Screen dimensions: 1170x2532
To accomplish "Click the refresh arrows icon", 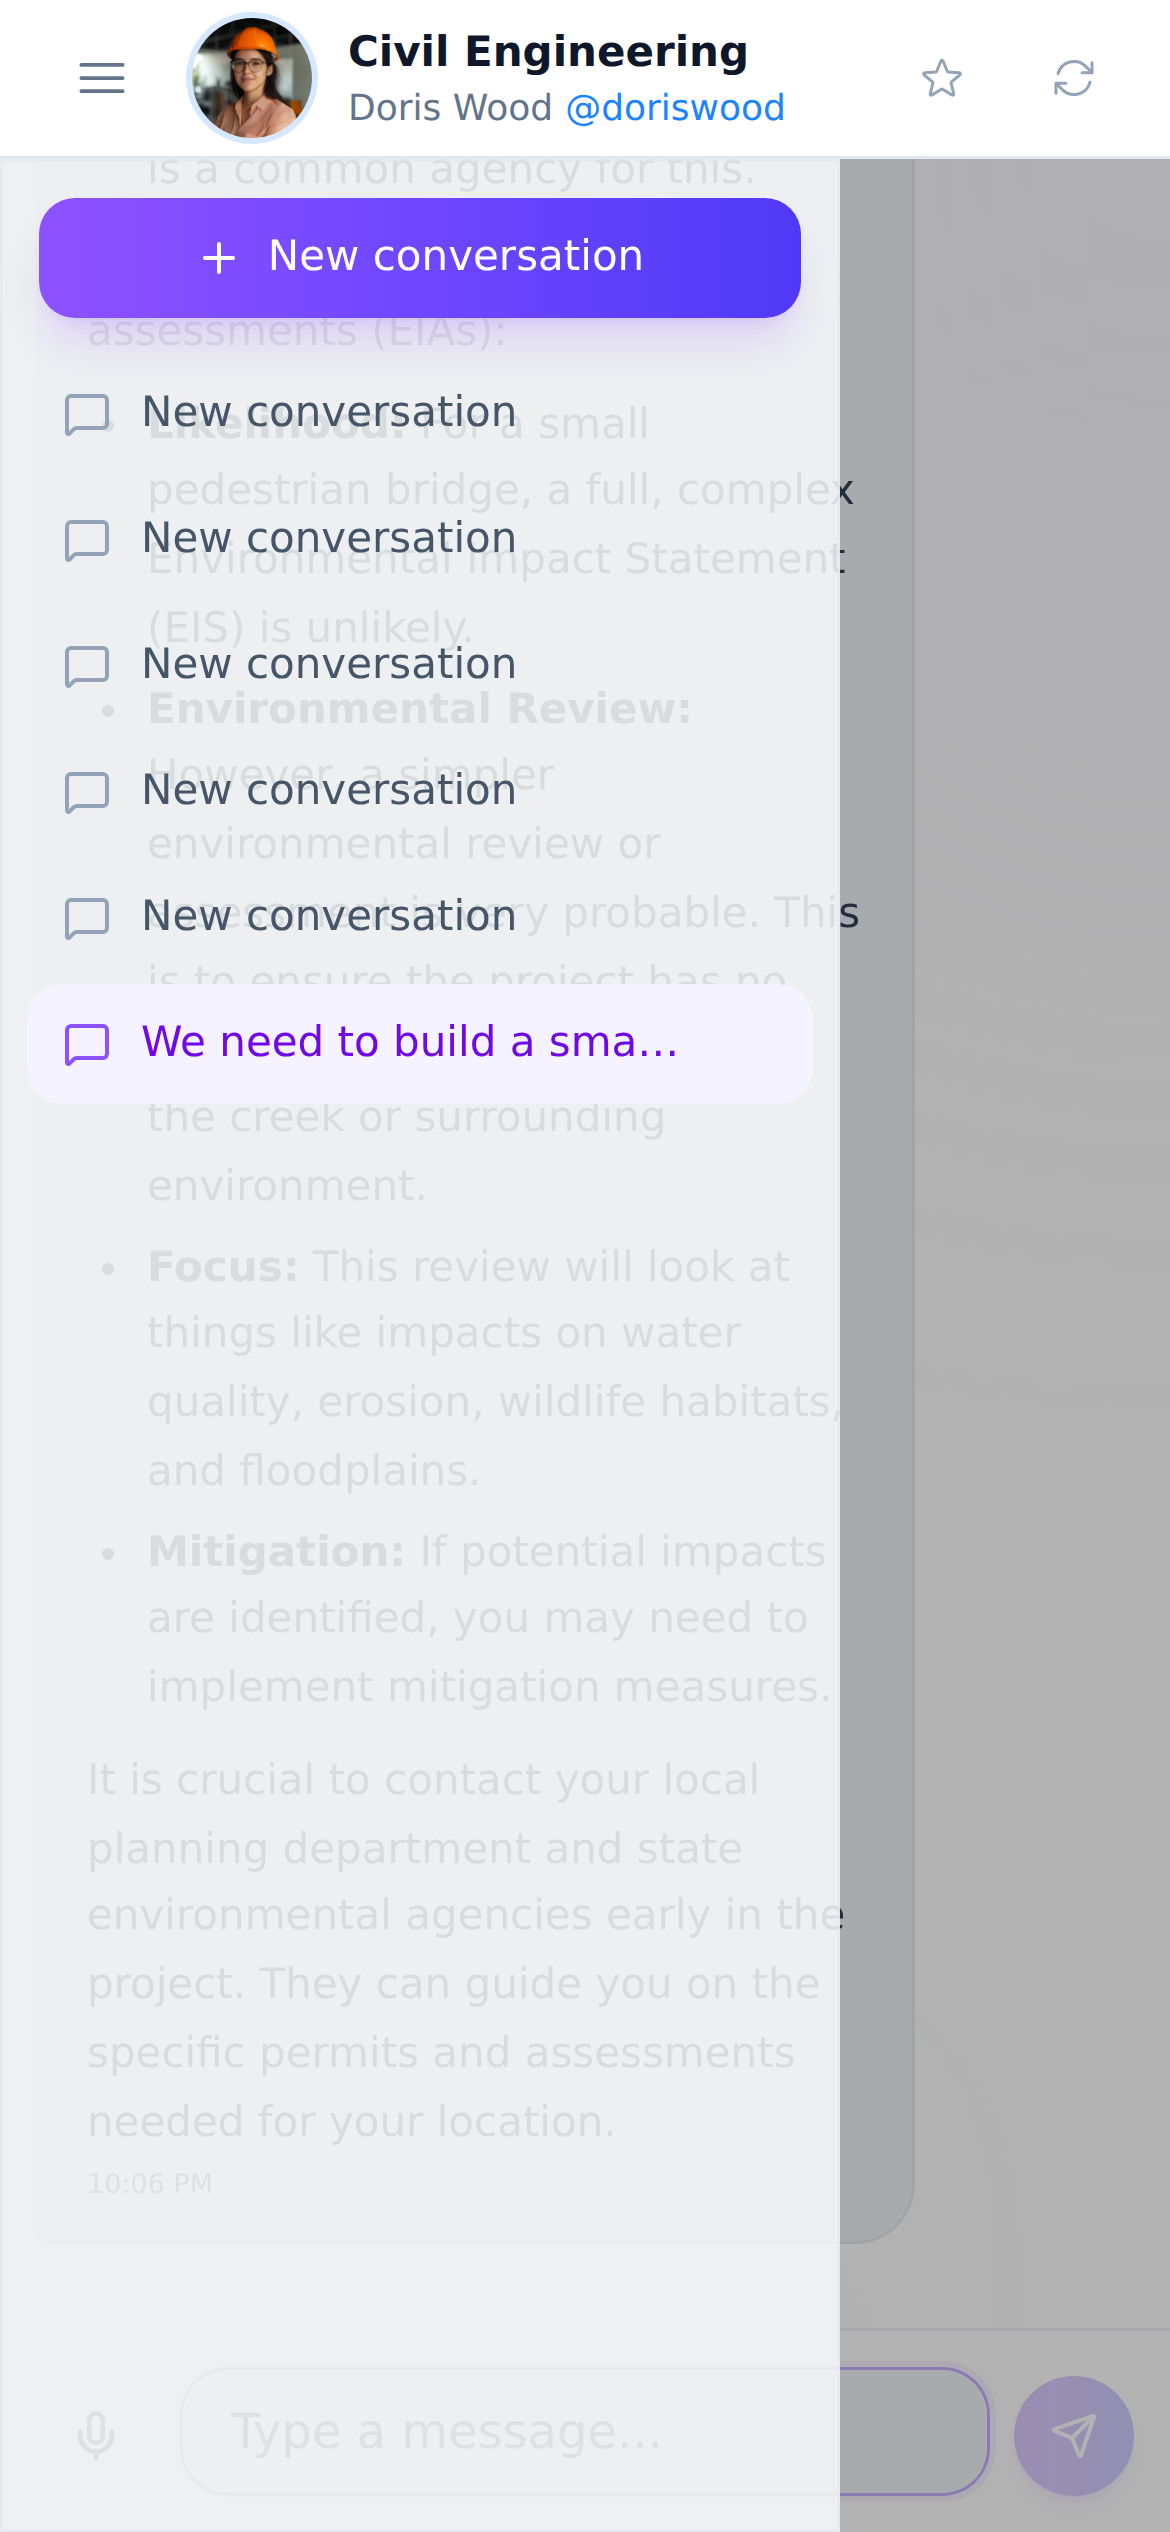I will (1074, 78).
